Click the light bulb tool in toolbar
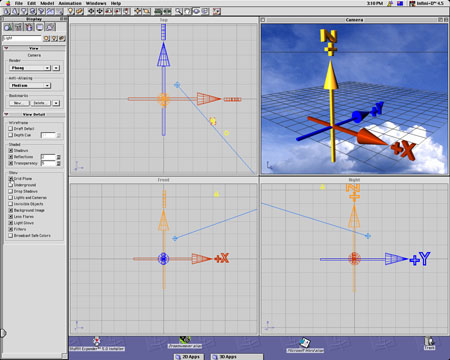Image resolution: width=450 pixels, height=360 pixels. coord(71,11)
